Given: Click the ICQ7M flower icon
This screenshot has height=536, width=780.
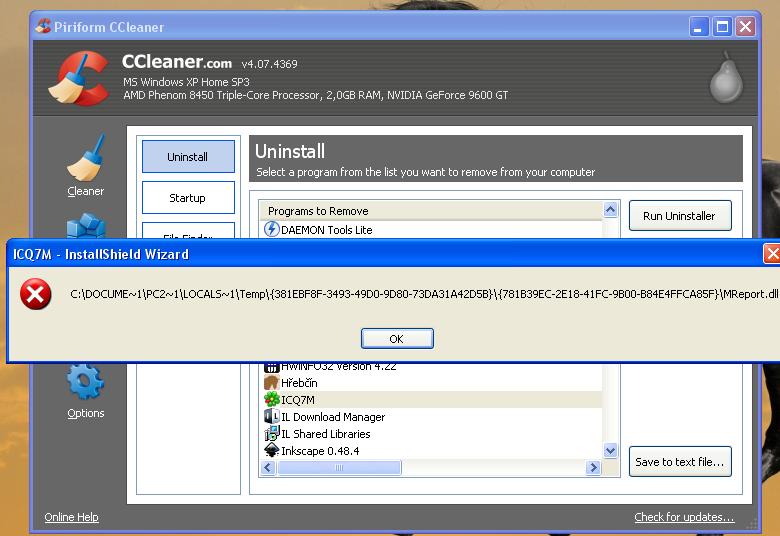Looking at the screenshot, I should coord(271,399).
